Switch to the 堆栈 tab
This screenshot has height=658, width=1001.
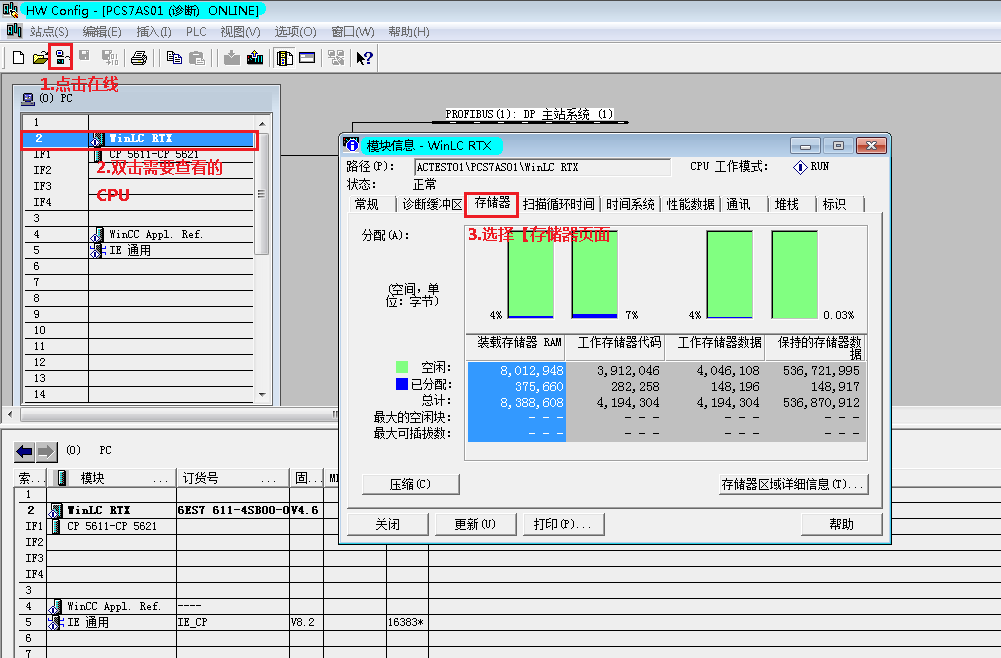(x=786, y=204)
